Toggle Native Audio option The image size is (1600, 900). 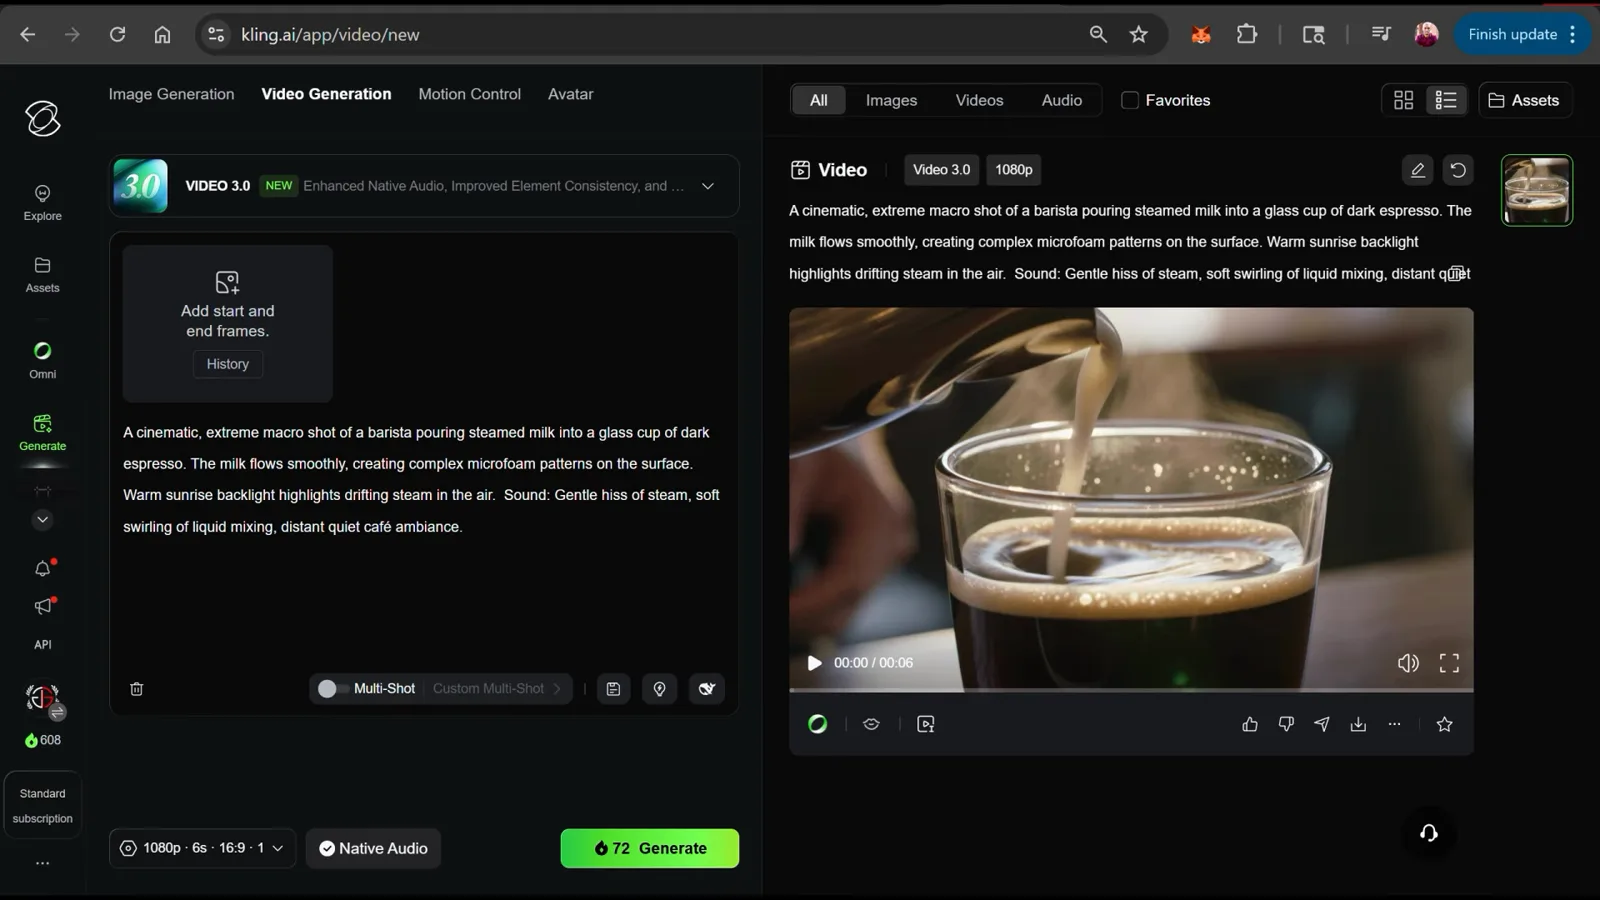tap(373, 848)
